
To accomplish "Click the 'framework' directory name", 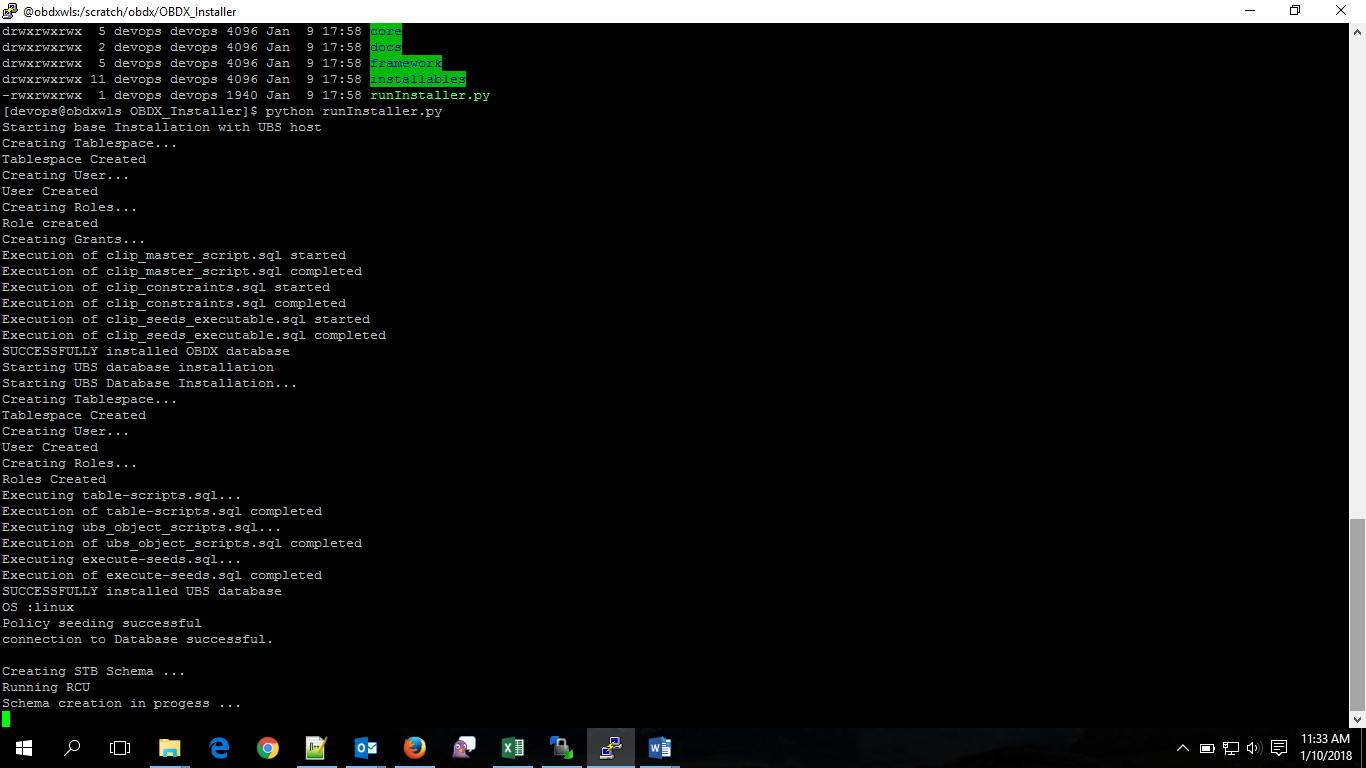I will point(406,63).
